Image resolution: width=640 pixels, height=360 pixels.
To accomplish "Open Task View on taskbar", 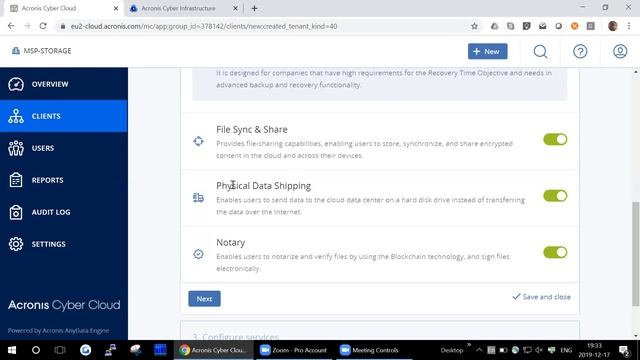I will 60,350.
